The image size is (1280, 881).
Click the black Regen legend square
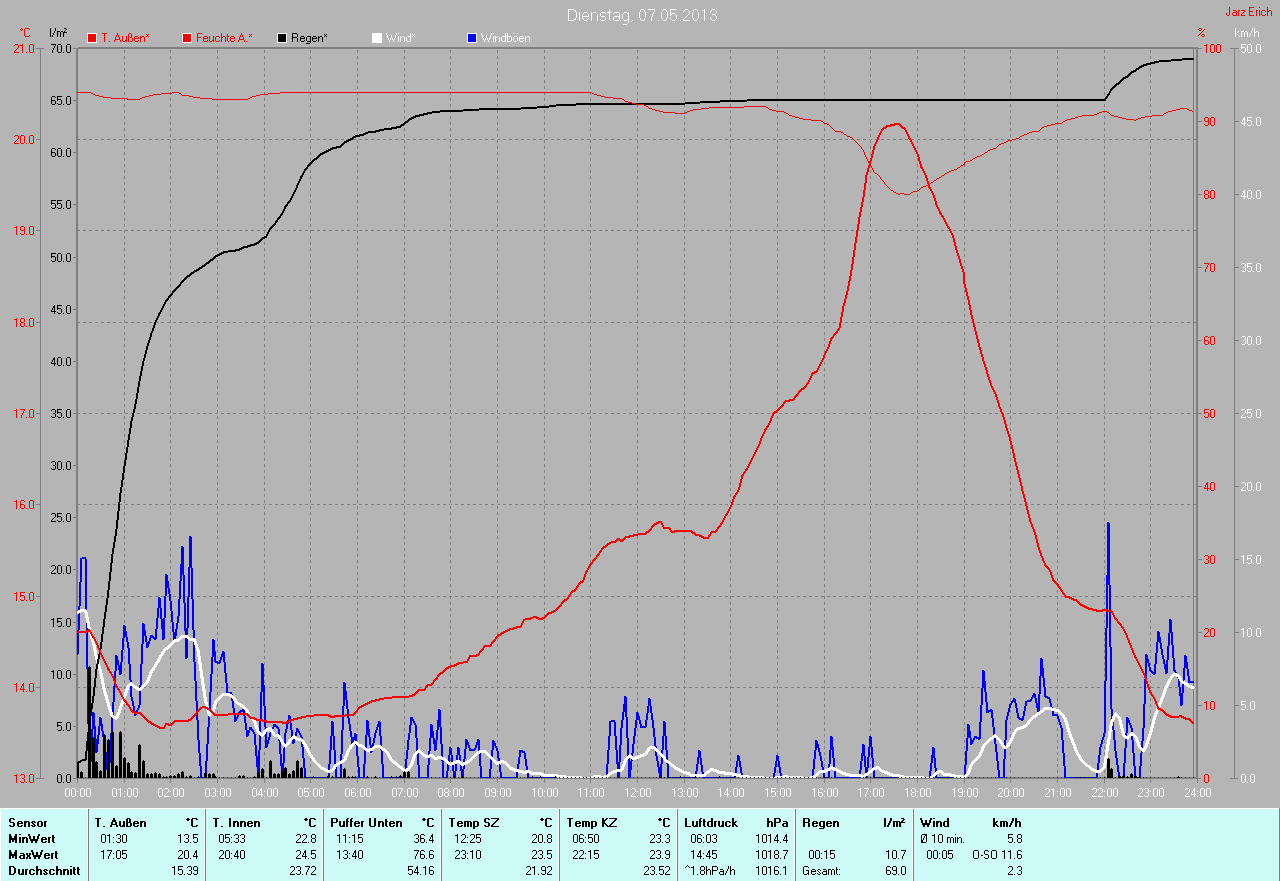282,38
